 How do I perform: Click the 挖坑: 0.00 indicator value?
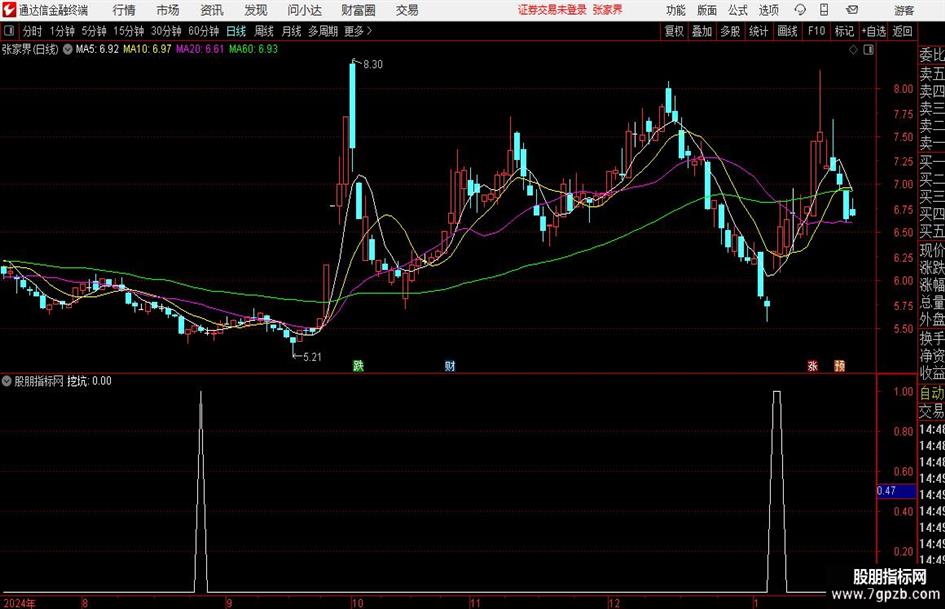click(x=89, y=381)
